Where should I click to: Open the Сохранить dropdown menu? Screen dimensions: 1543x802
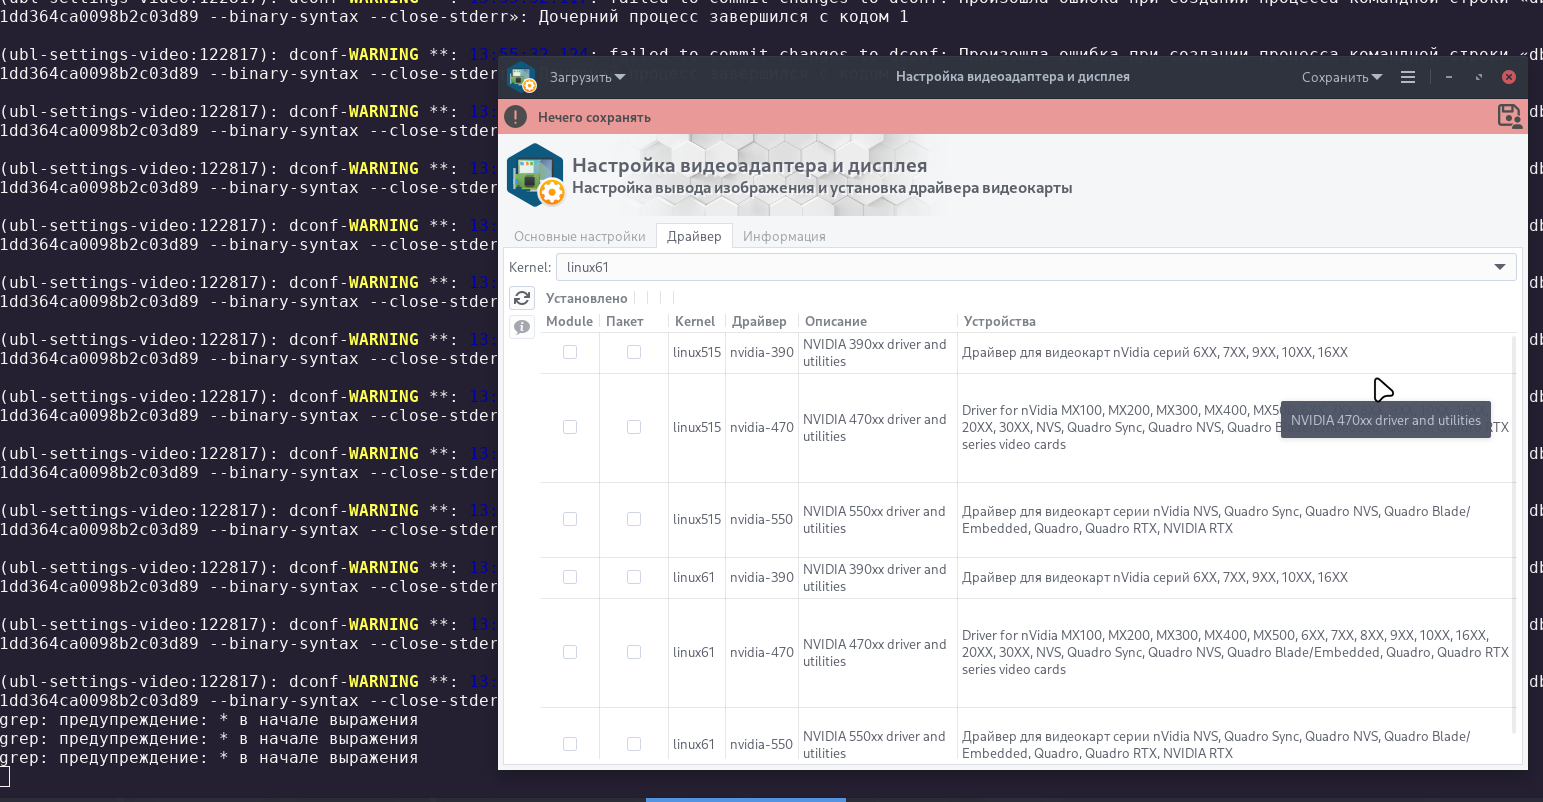coord(1342,77)
